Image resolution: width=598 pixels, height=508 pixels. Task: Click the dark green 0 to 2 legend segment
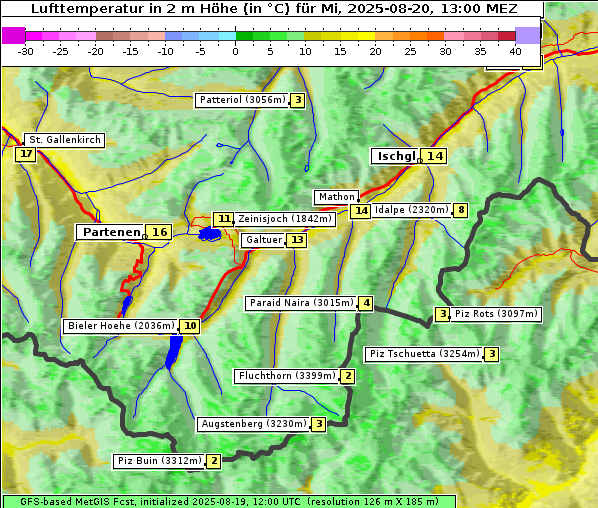(x=244, y=36)
